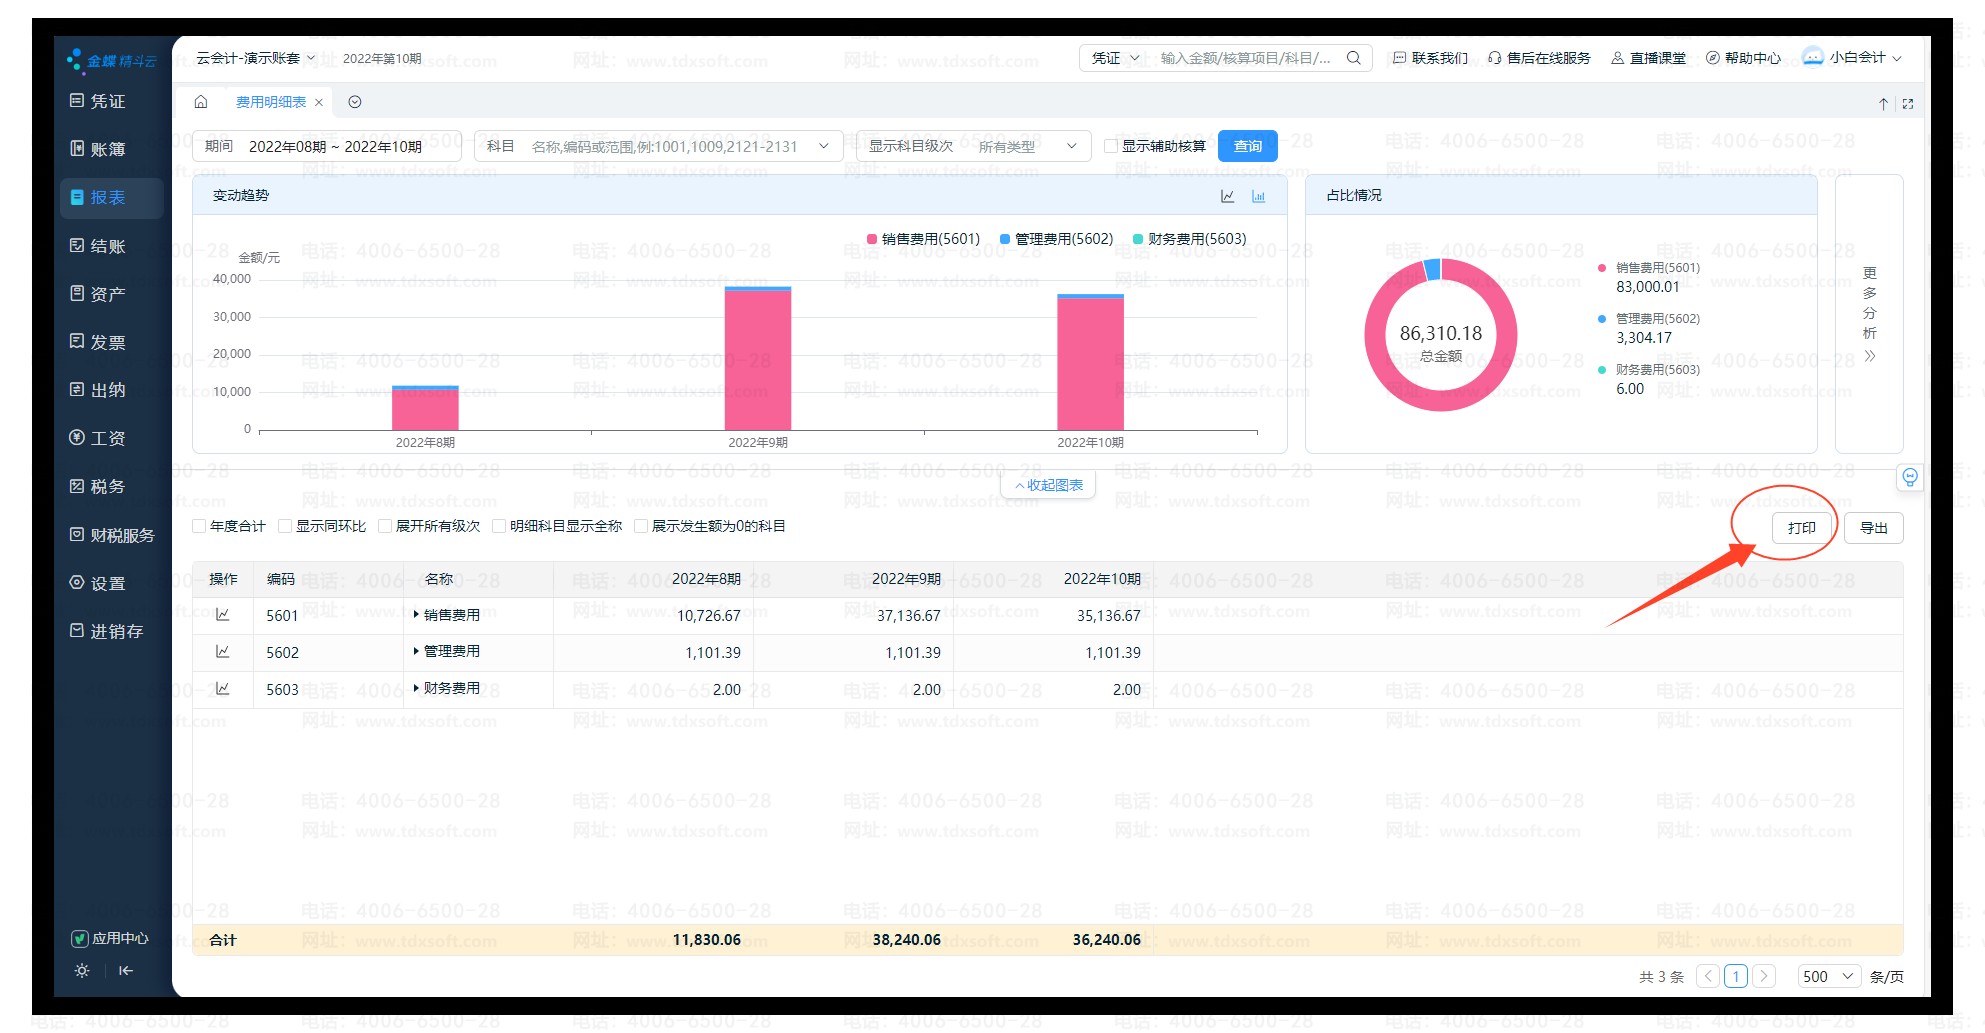The width and height of the screenshot is (1985, 1033).
Task: Enable the 年度合计 checkbox
Action: (199, 526)
